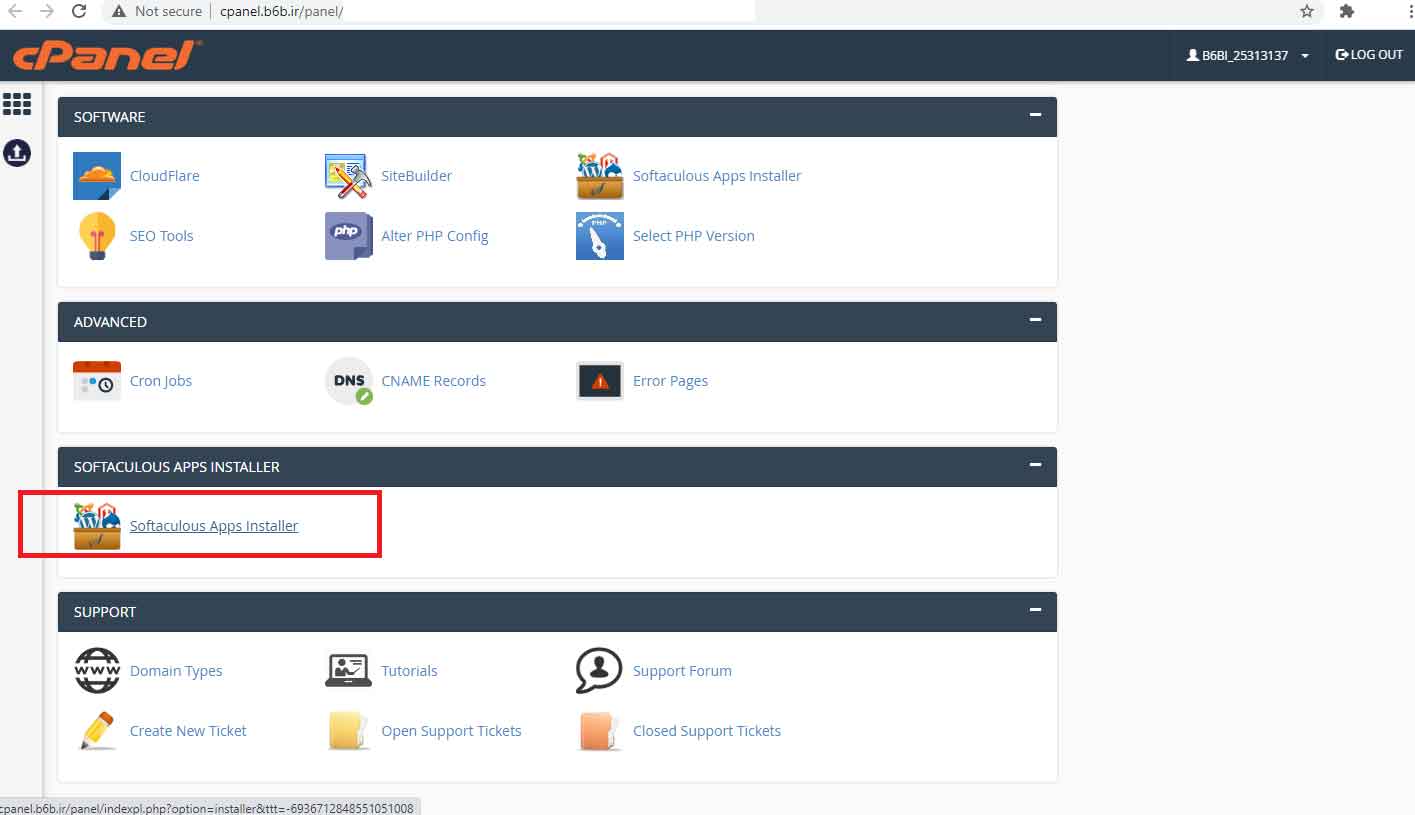
Task: Open the CloudFlare link
Action: pyautogui.click(x=165, y=176)
